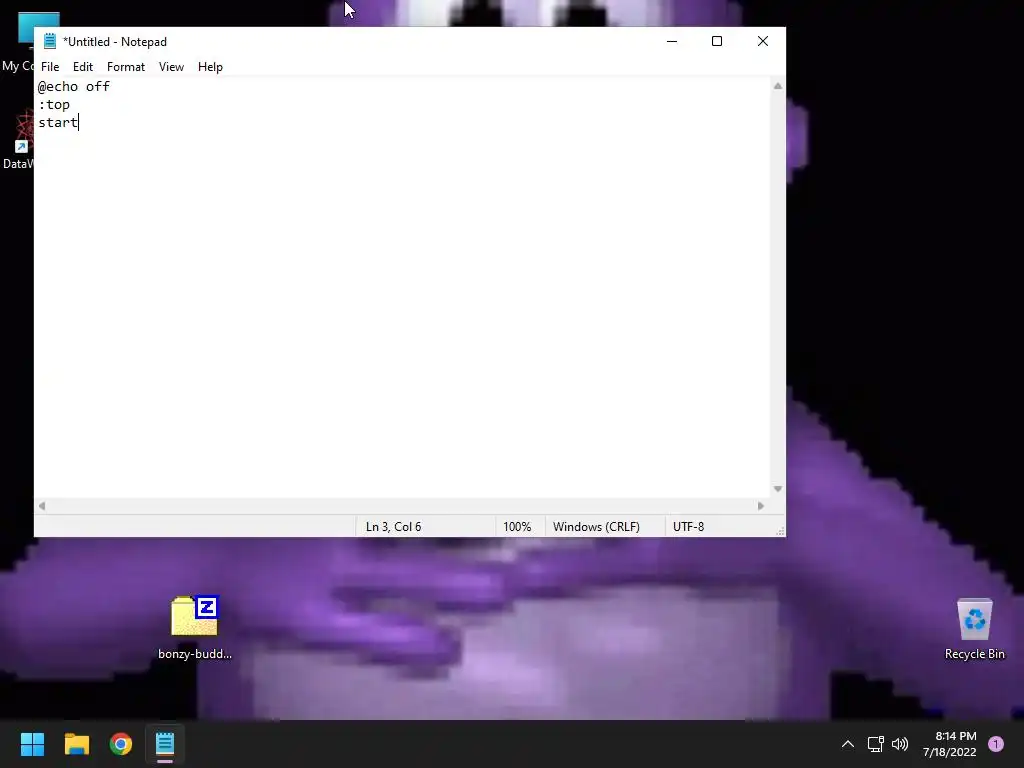Close the Untitled Notepad window
This screenshot has width=1024, height=768.
763,41
